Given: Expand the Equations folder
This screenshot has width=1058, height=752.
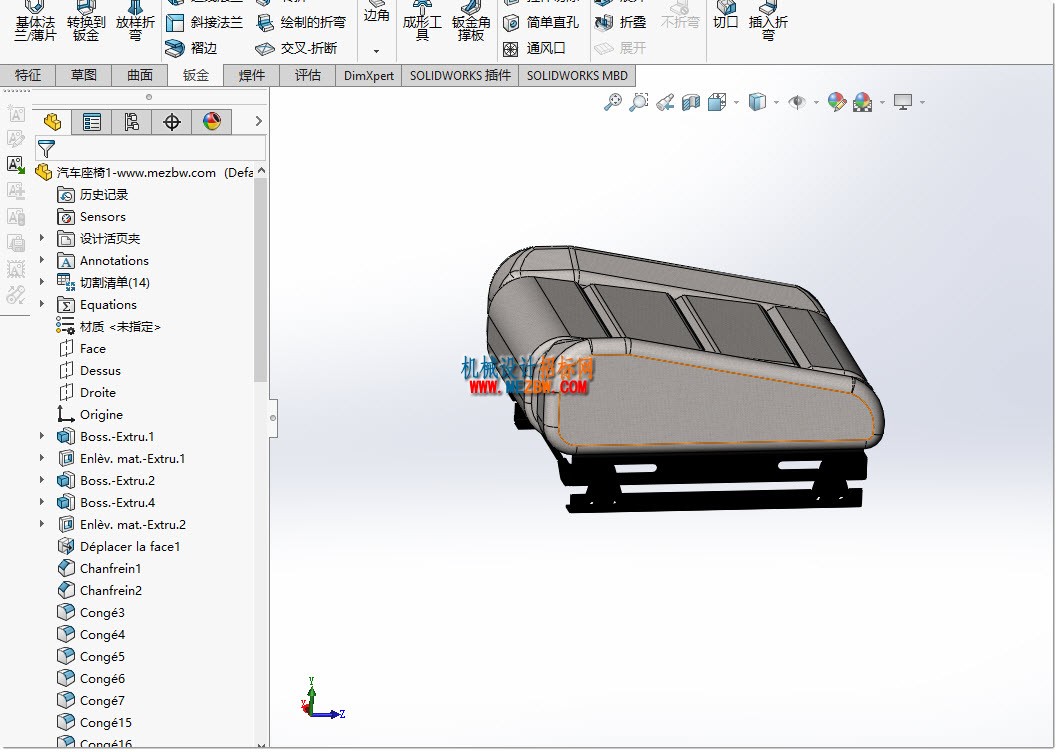Looking at the screenshot, I should pyautogui.click(x=42, y=304).
